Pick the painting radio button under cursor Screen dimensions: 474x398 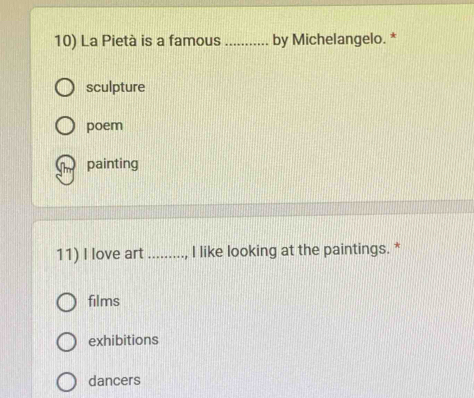click(x=65, y=164)
